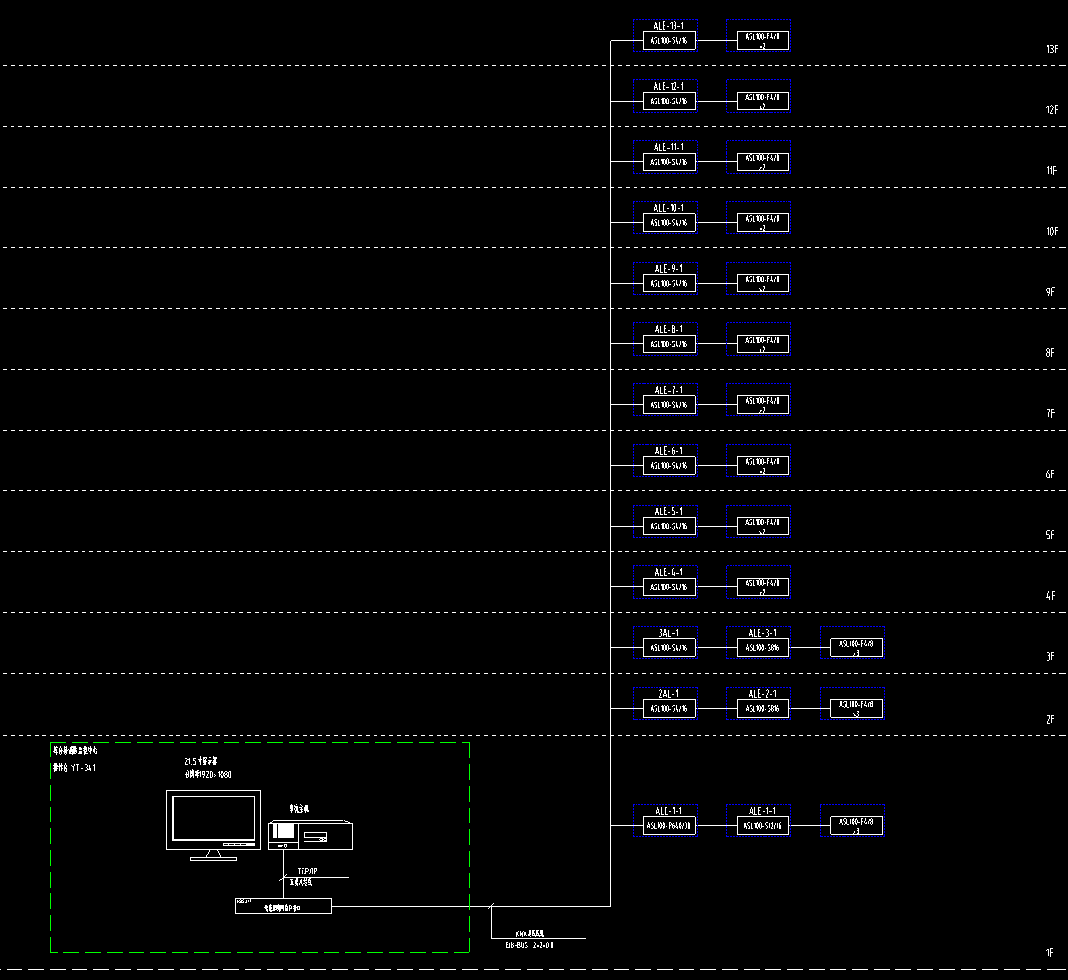The height and width of the screenshot is (980, 1068).
Task: Select the second box on the 13F row
Action: (762, 41)
